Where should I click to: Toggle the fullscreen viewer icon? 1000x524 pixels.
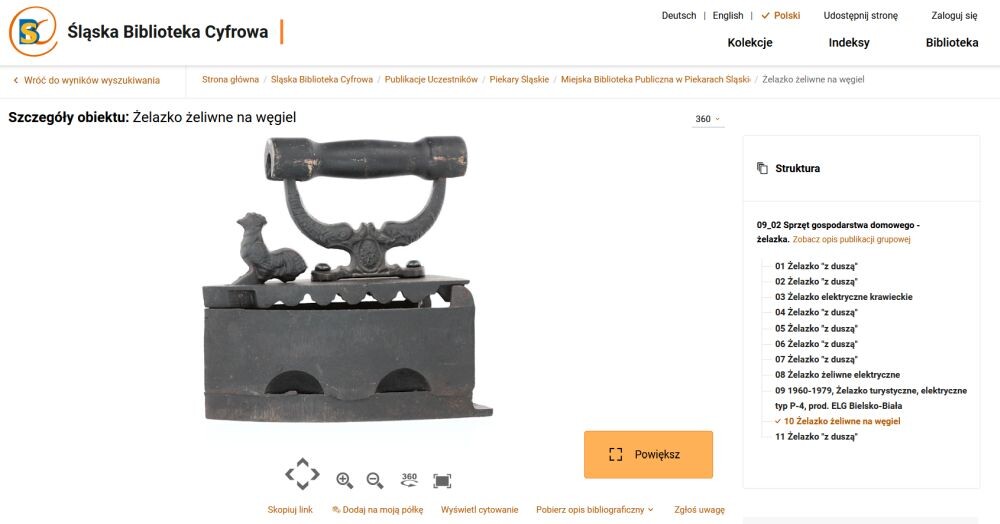[x=442, y=480]
